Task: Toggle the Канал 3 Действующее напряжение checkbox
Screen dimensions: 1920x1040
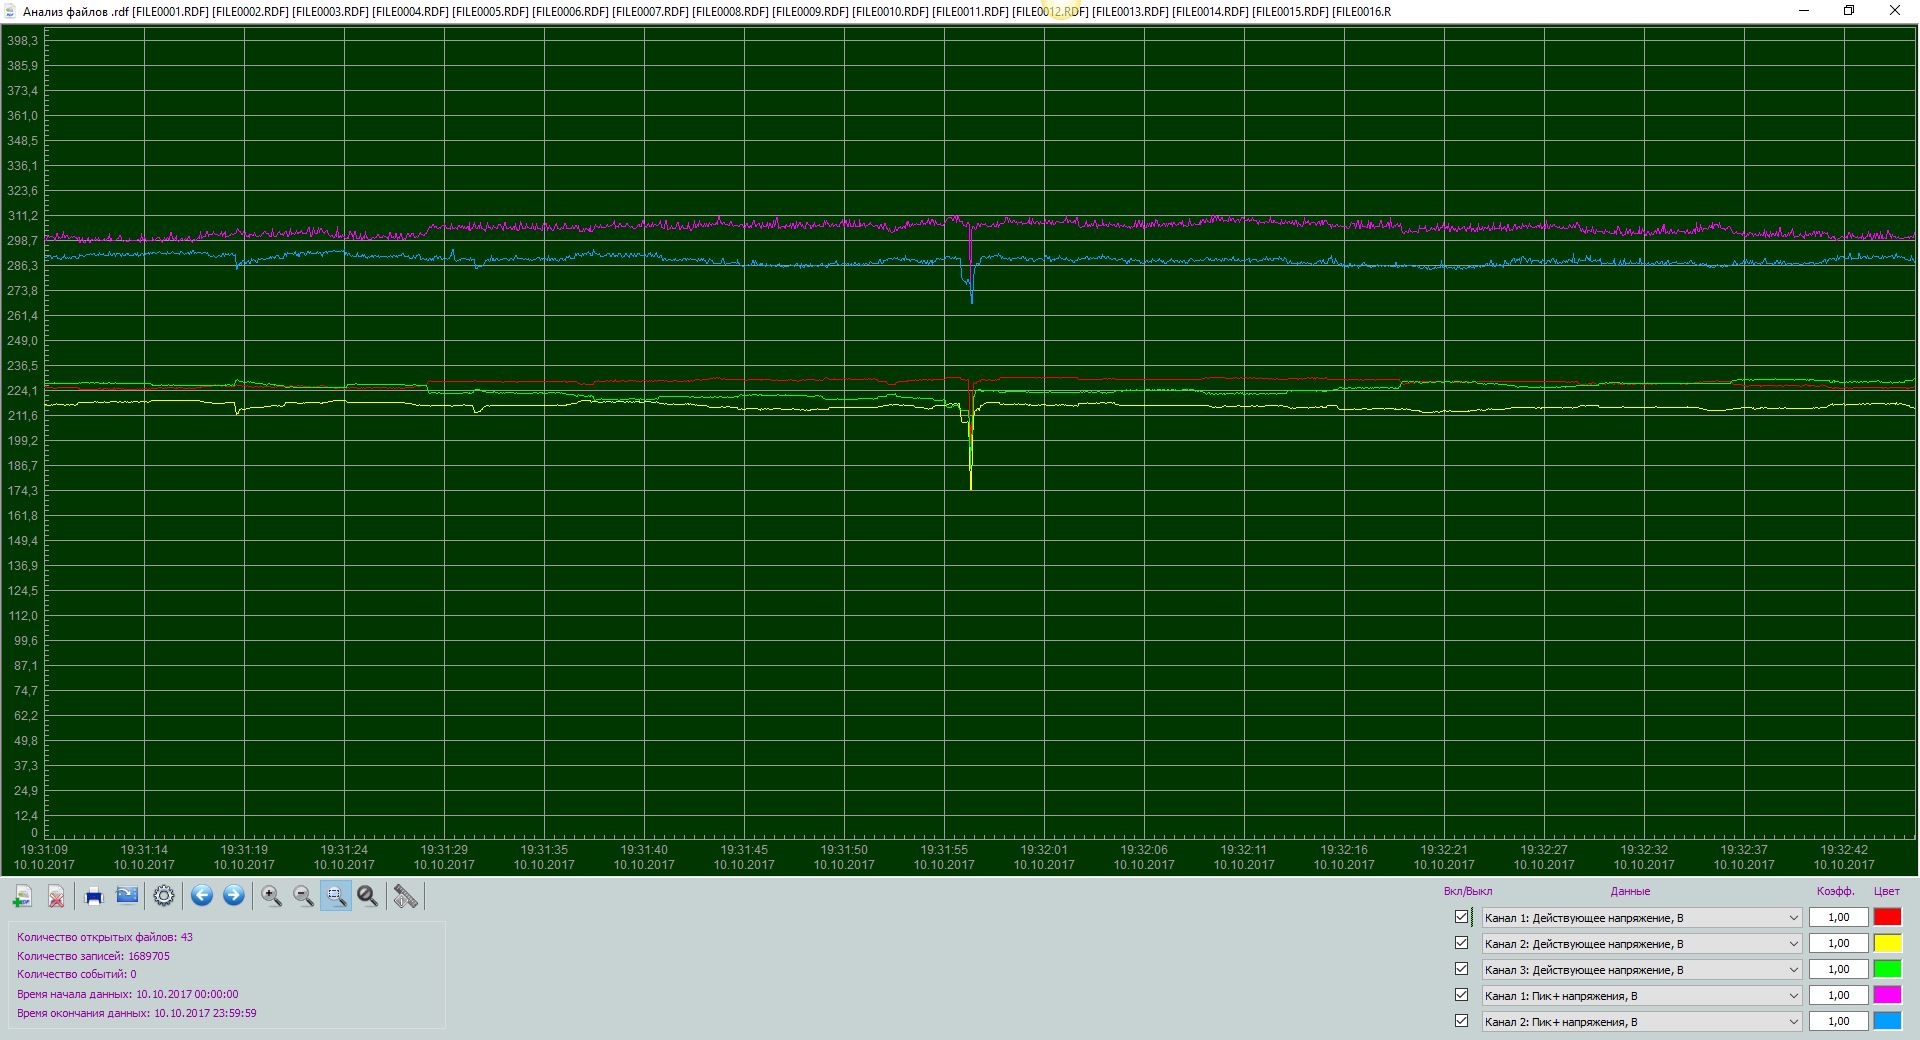Action: point(1462,969)
